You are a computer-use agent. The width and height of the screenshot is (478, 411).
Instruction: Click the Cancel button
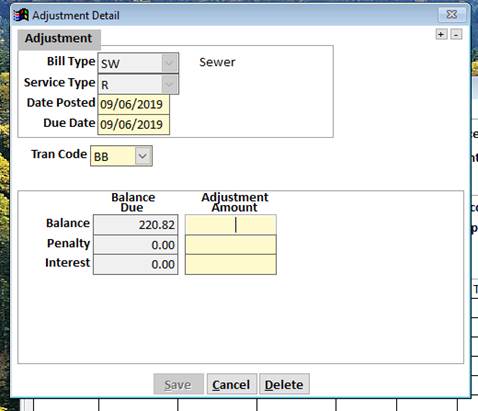coord(232,384)
